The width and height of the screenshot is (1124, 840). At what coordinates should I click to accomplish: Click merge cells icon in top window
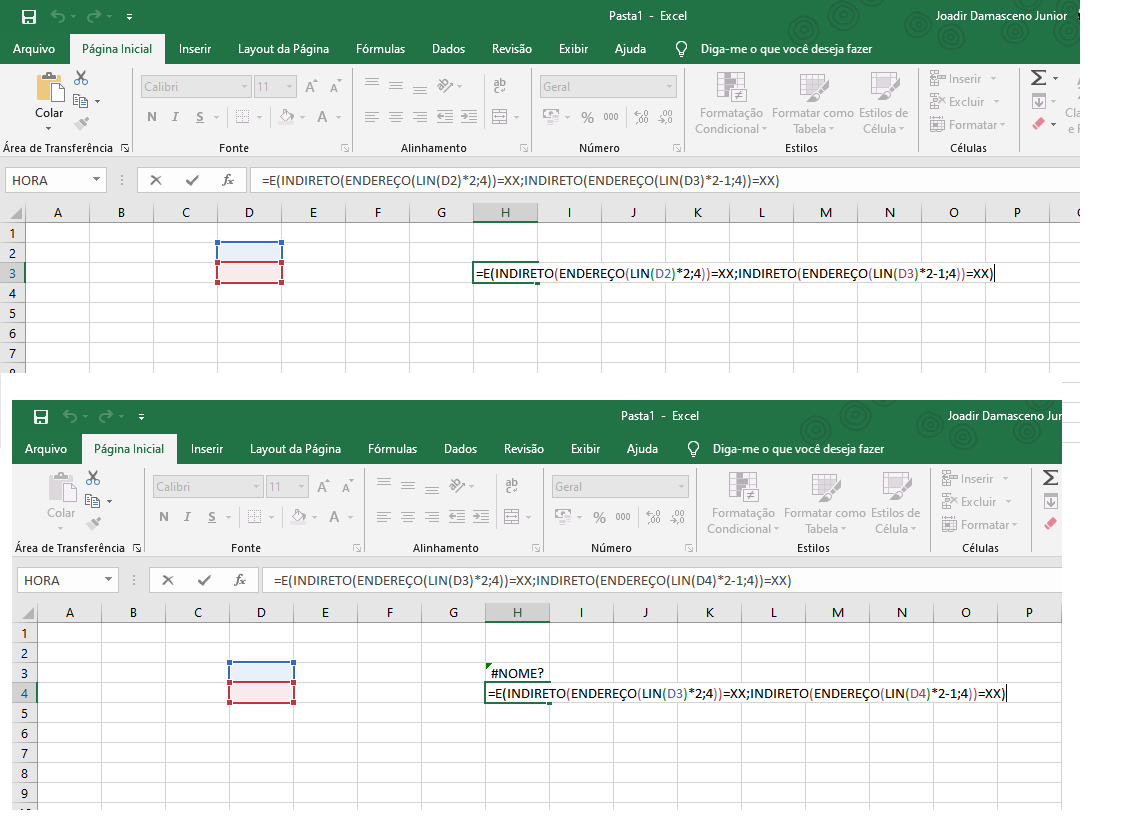(x=500, y=116)
